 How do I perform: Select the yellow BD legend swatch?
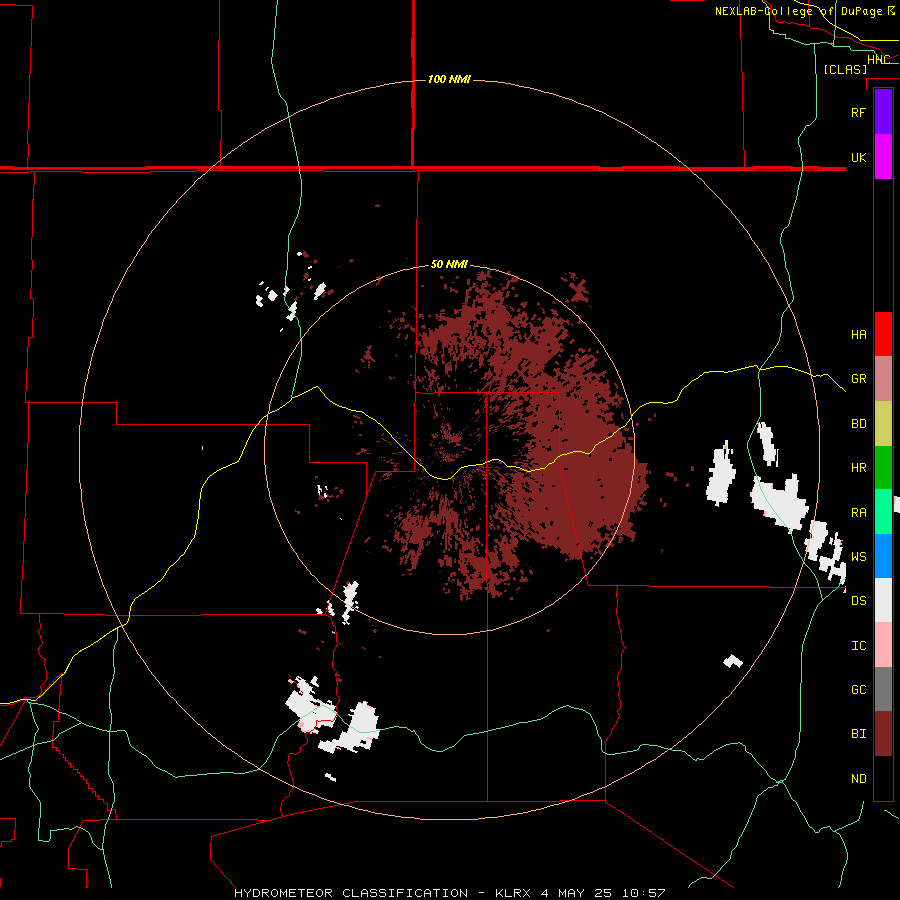[883, 424]
